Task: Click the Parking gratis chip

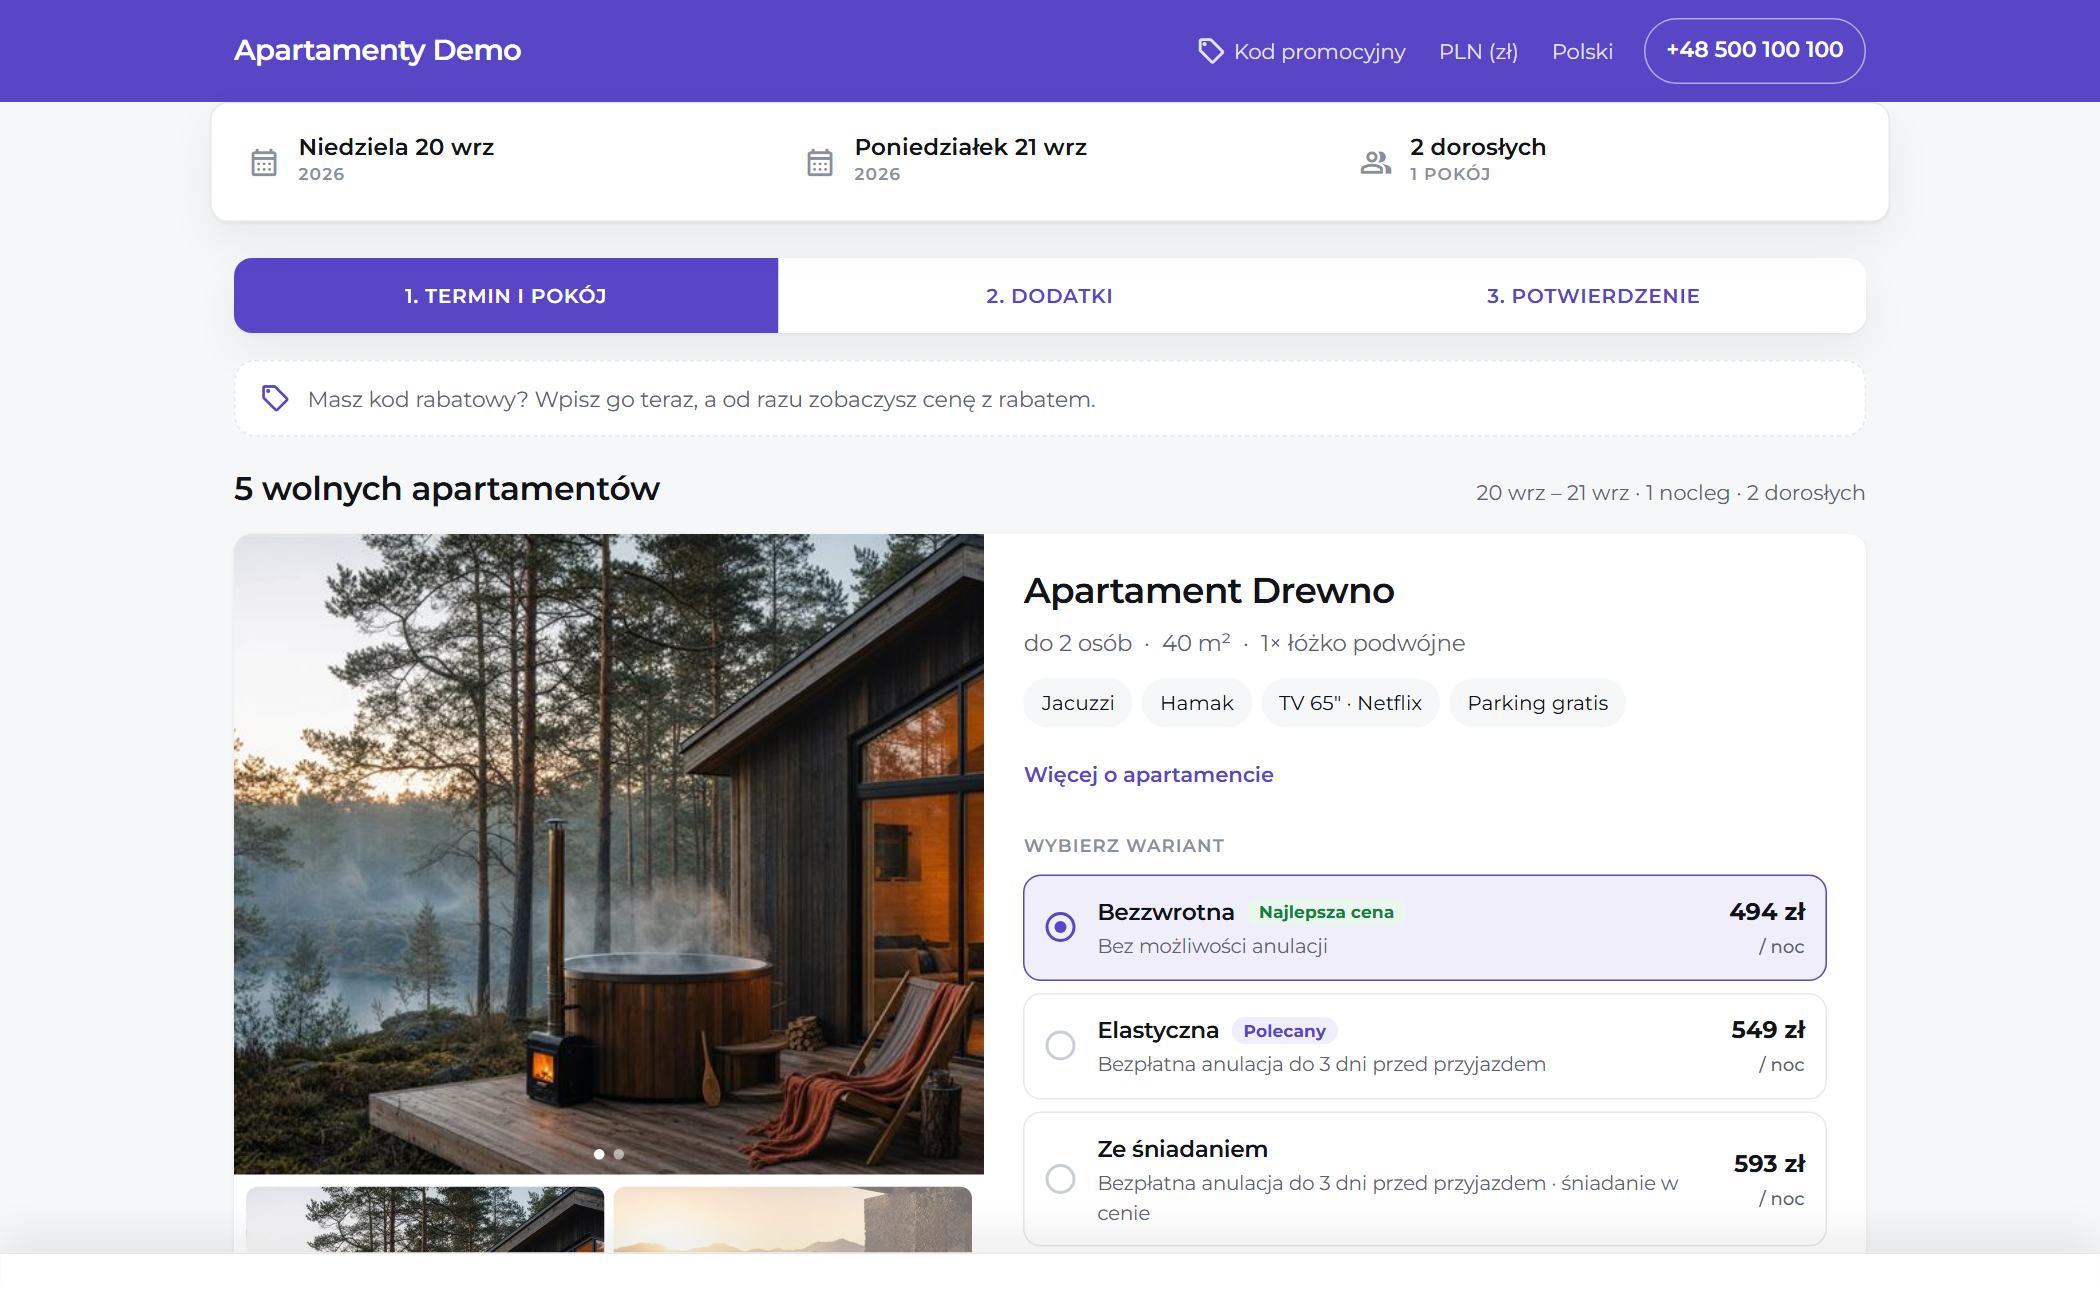Action: (1537, 702)
